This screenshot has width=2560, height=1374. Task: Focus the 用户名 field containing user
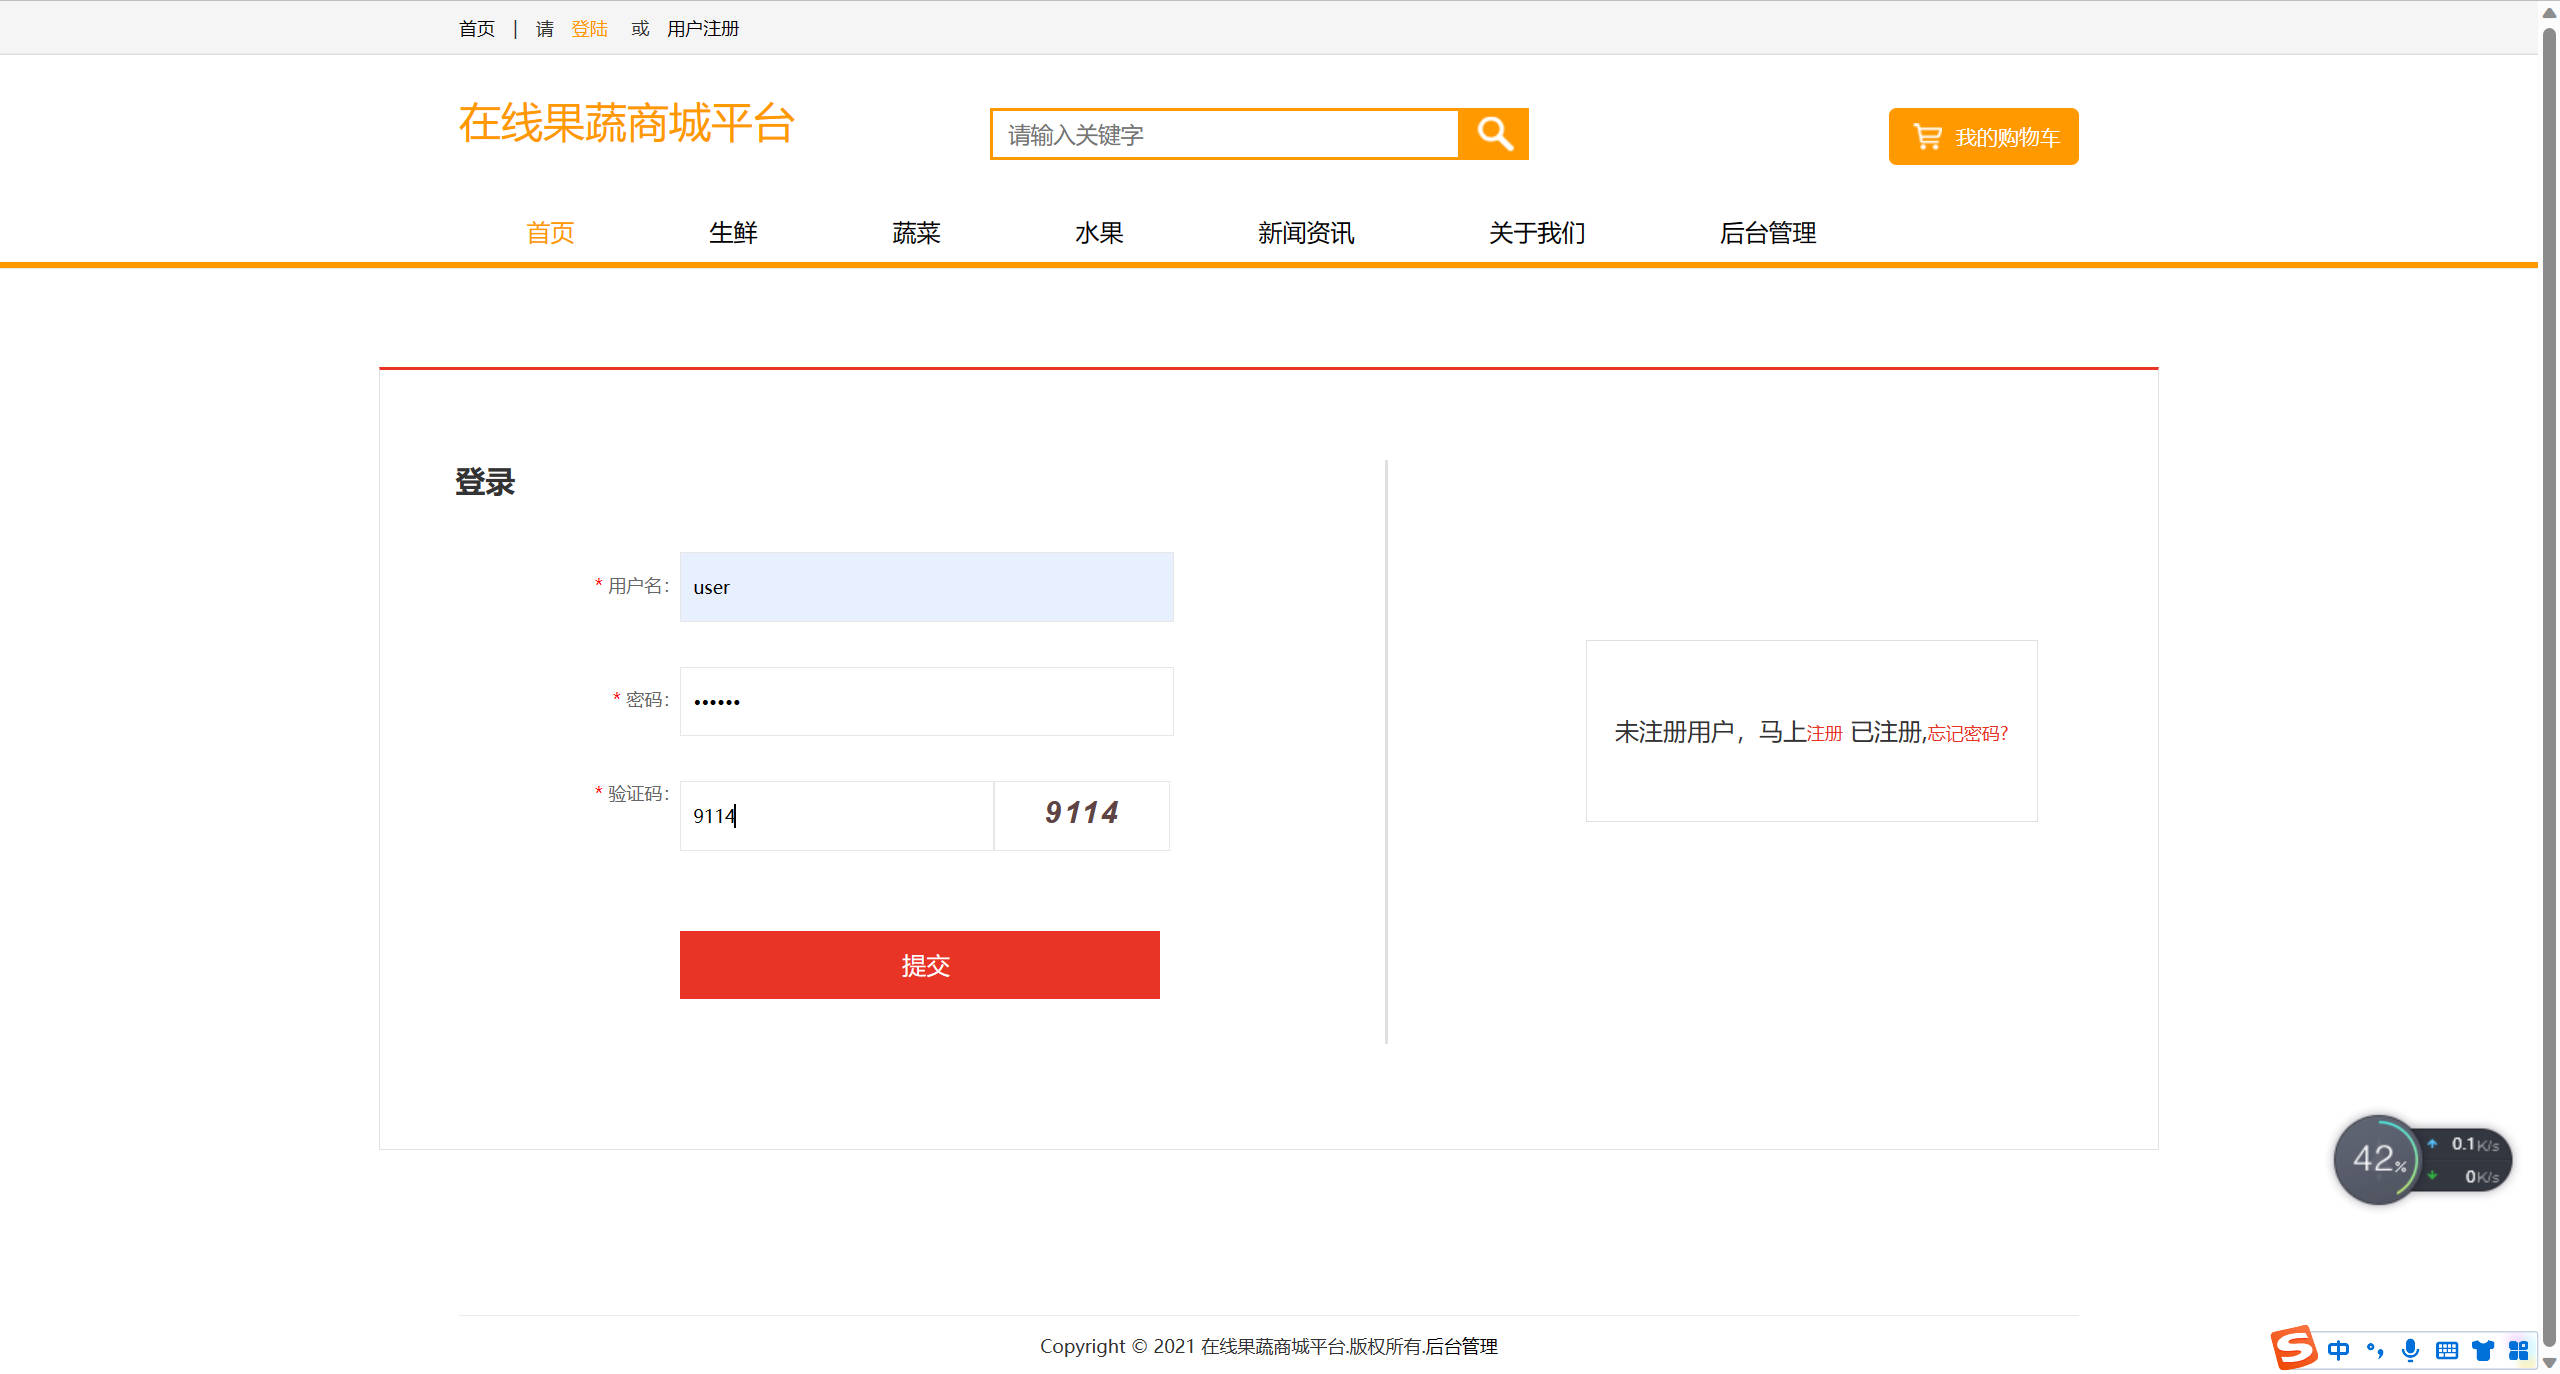coord(925,587)
